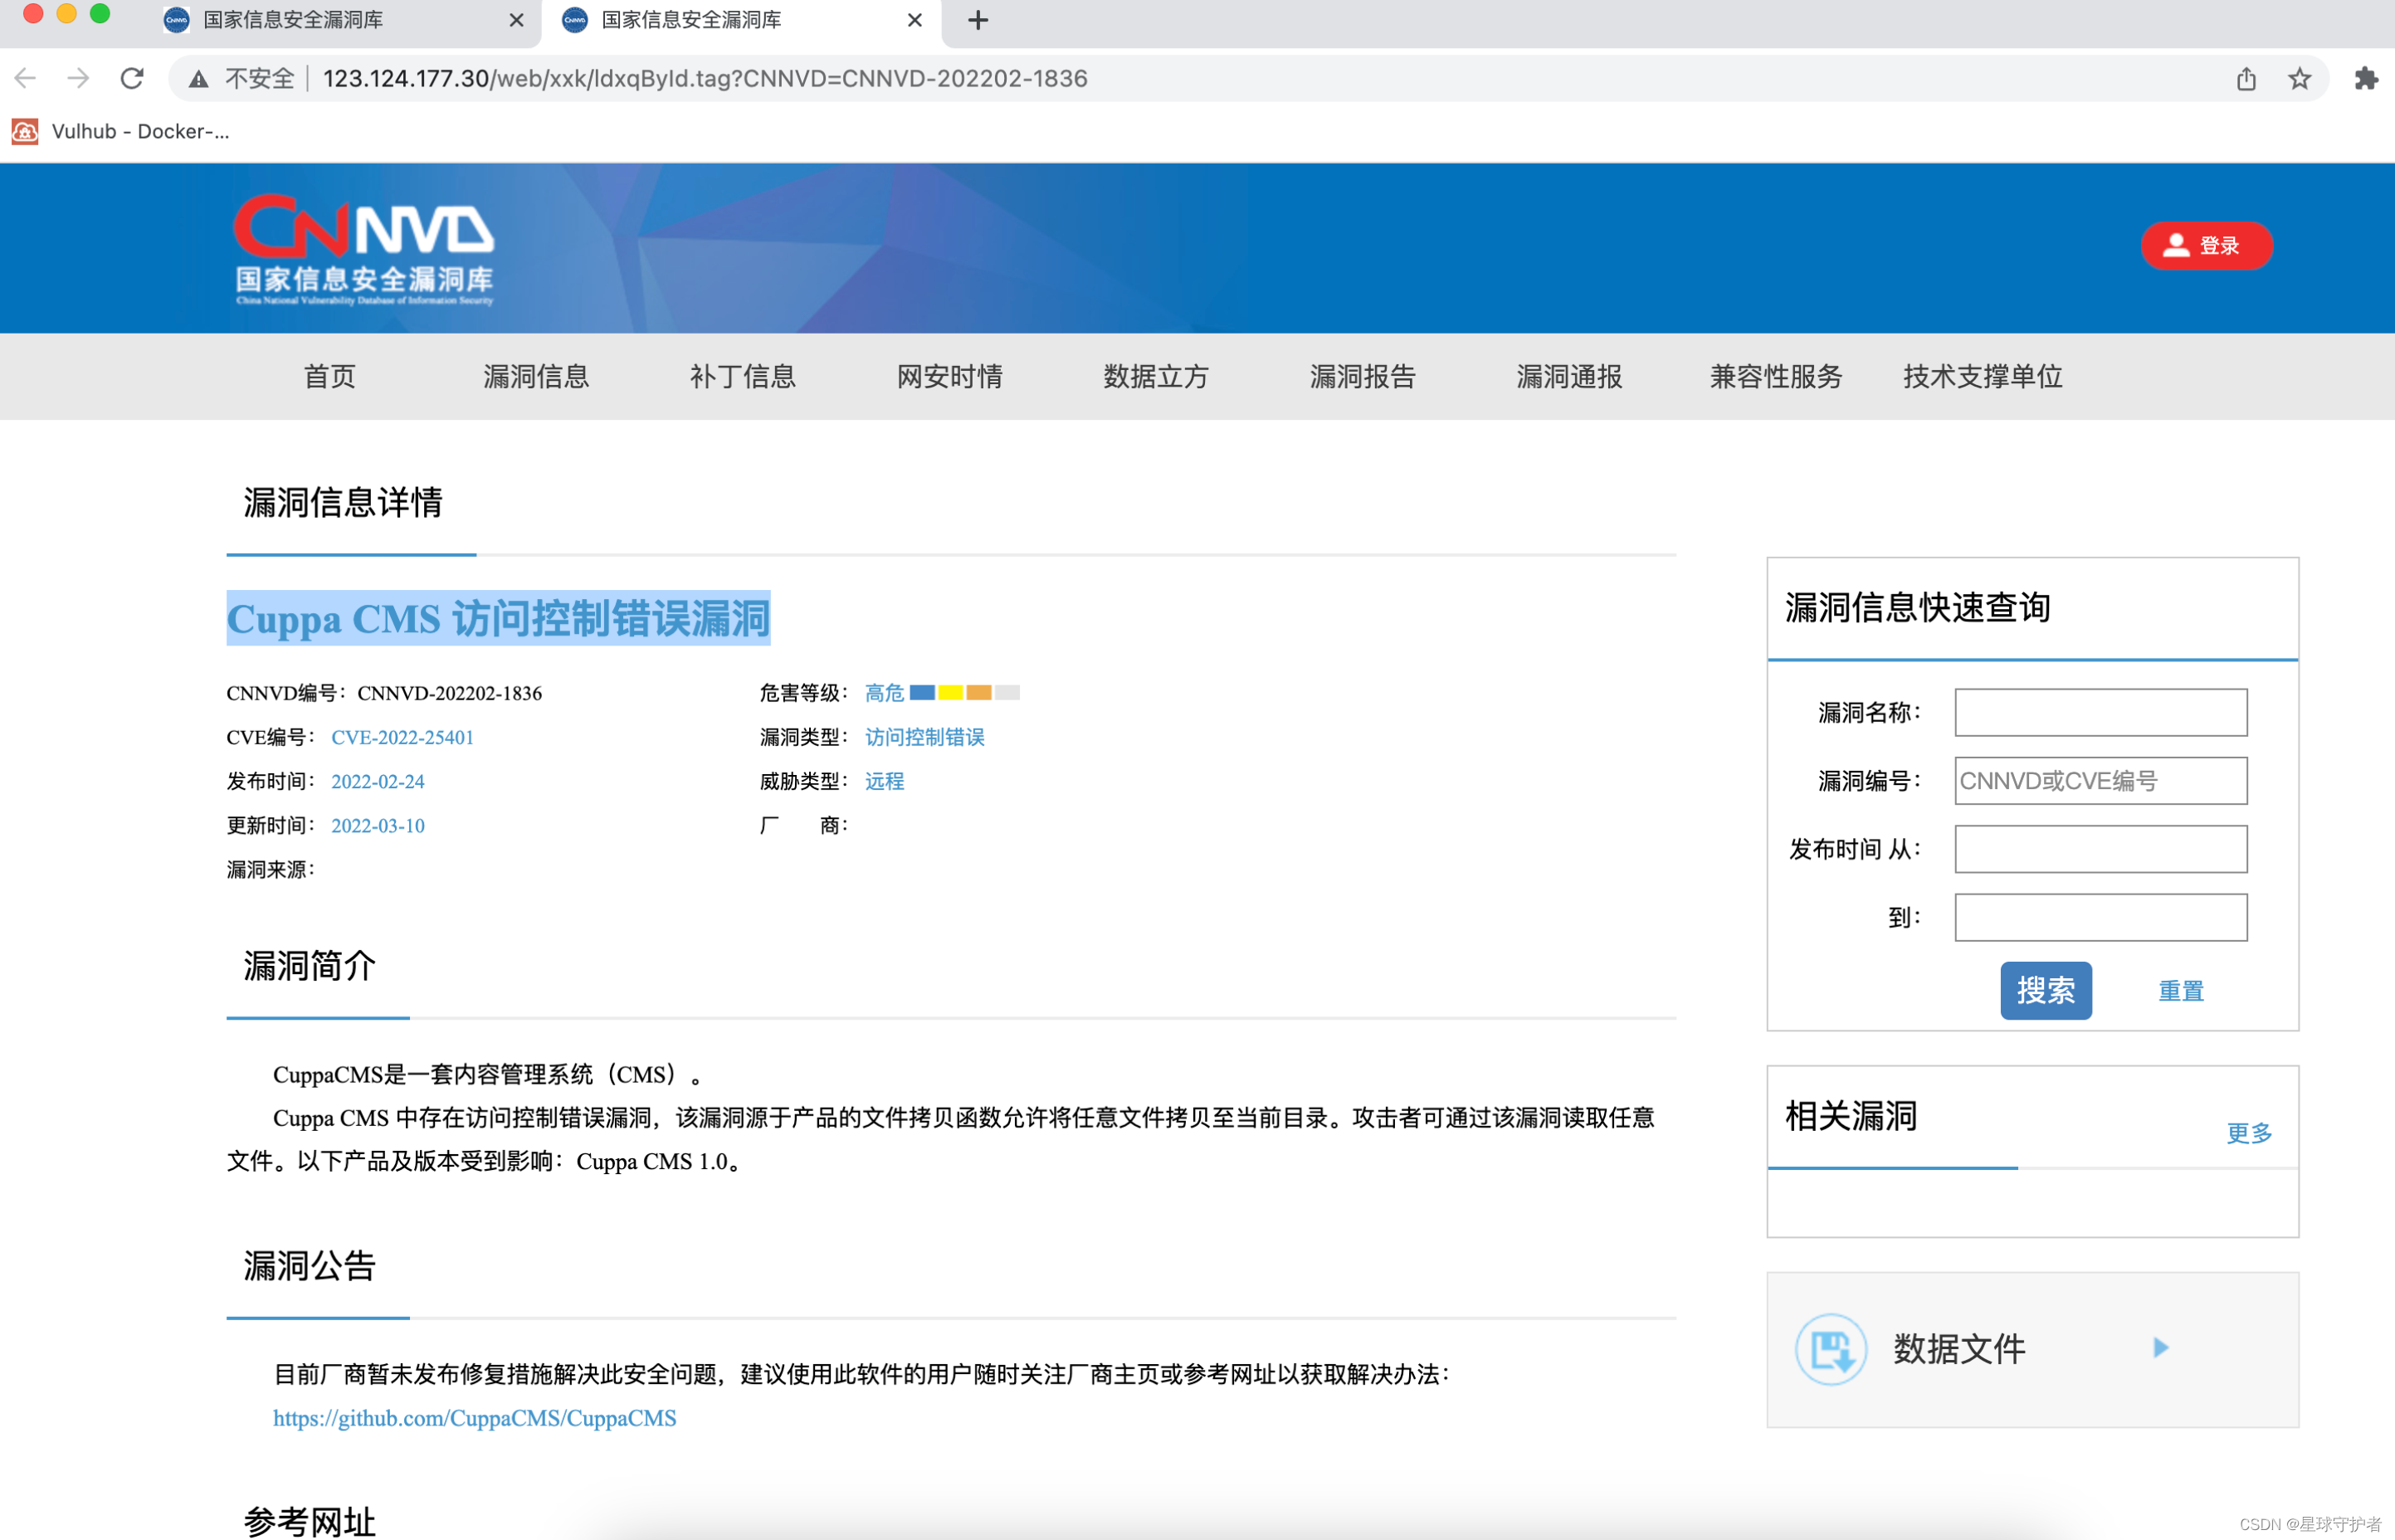Click the not-secure warning triangle icon
Image resolution: width=2395 pixels, height=1540 pixels.
(199, 79)
